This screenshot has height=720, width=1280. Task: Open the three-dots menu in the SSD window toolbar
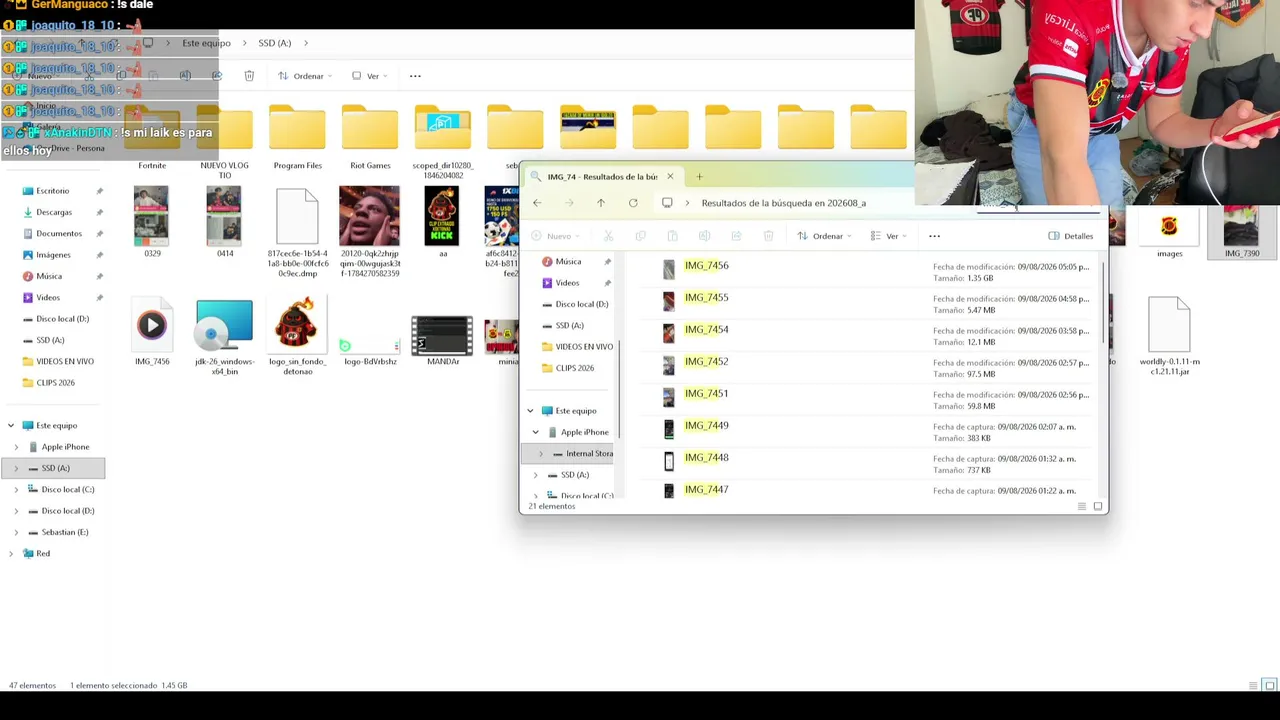(415, 76)
